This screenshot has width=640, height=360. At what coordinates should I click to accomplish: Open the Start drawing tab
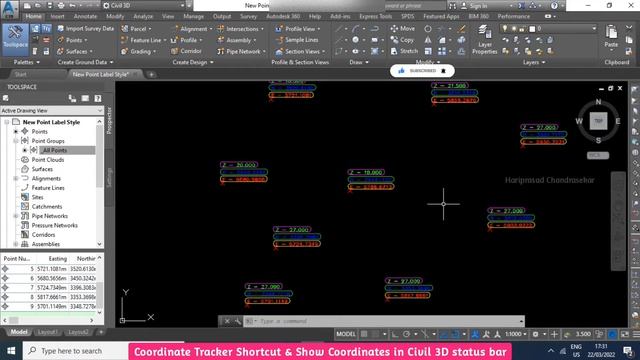point(20,74)
